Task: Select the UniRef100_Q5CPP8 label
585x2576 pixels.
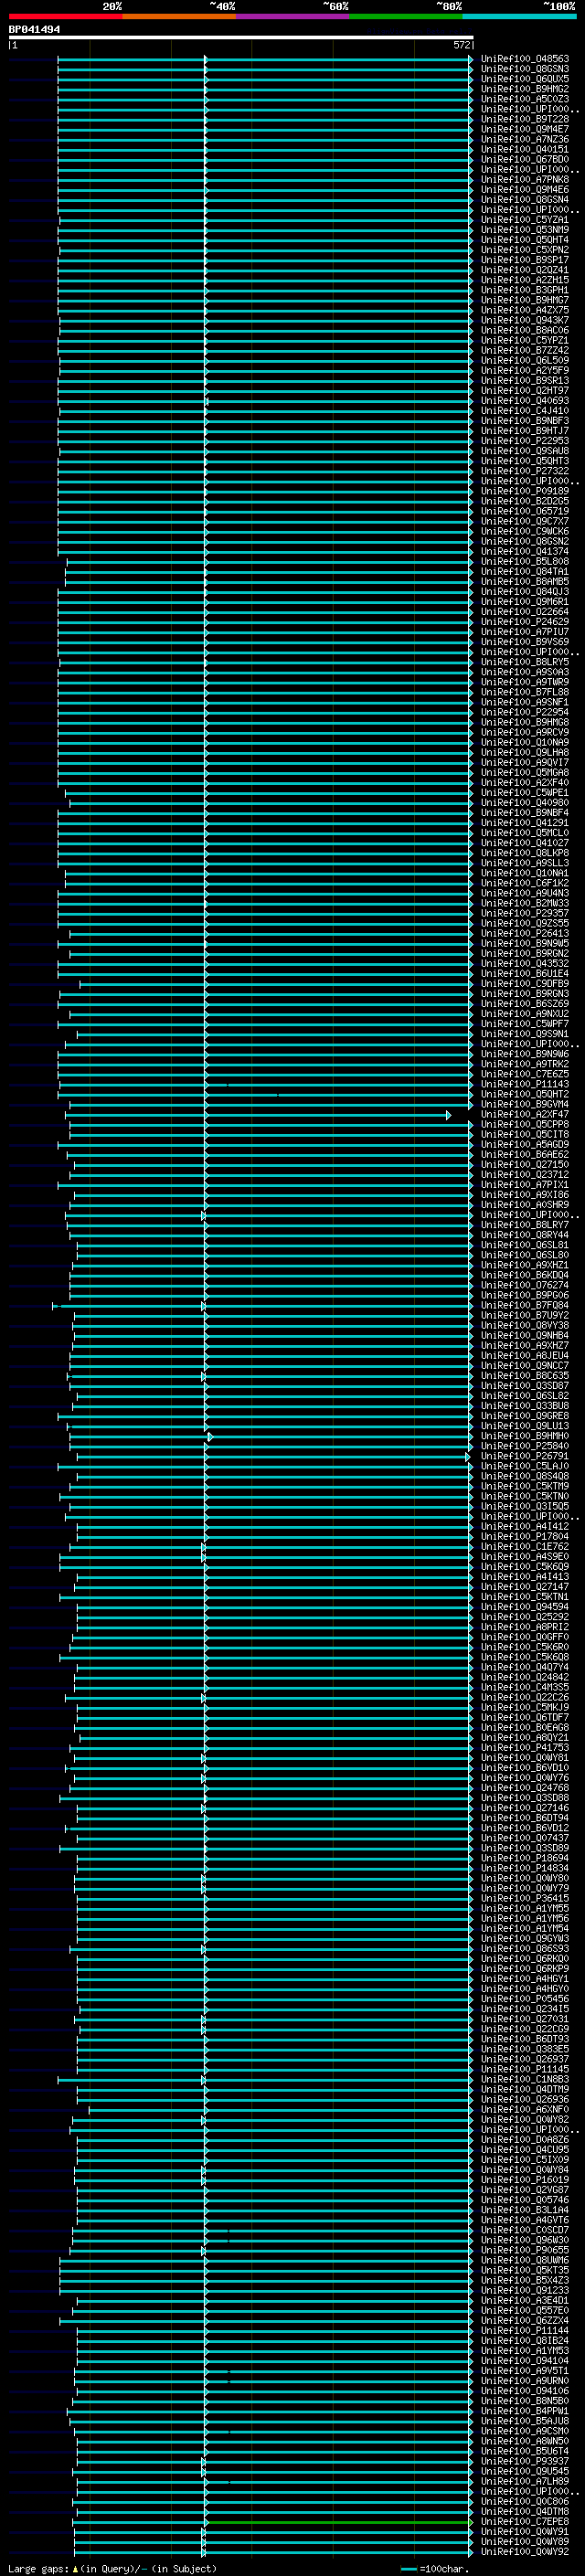Action: 525,1124
